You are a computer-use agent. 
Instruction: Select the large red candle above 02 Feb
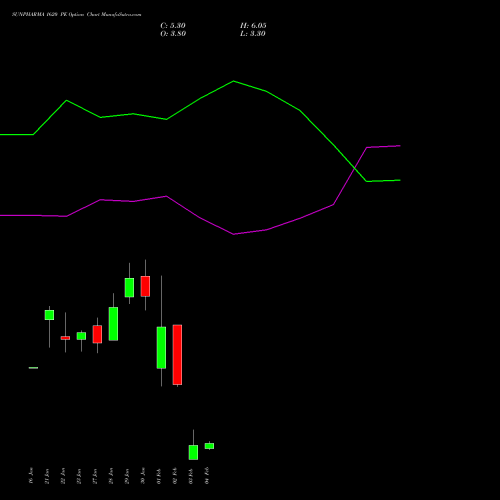177,355
